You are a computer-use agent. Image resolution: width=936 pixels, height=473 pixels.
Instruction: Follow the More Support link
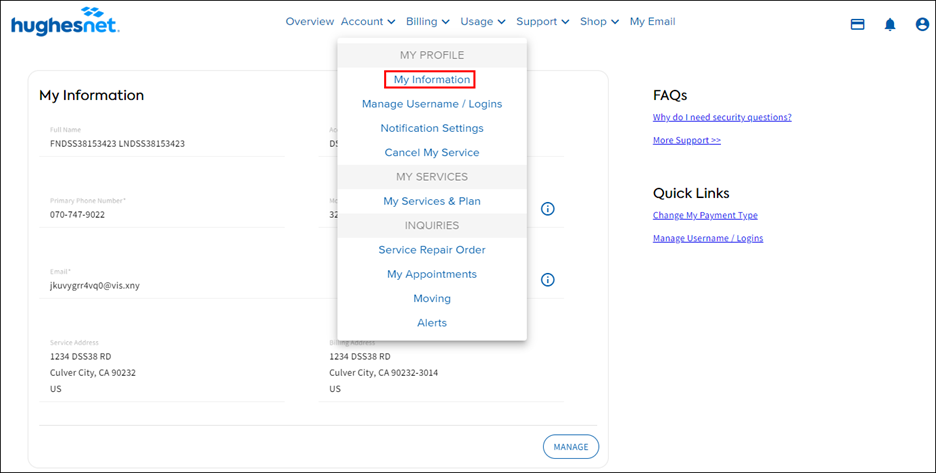(686, 140)
